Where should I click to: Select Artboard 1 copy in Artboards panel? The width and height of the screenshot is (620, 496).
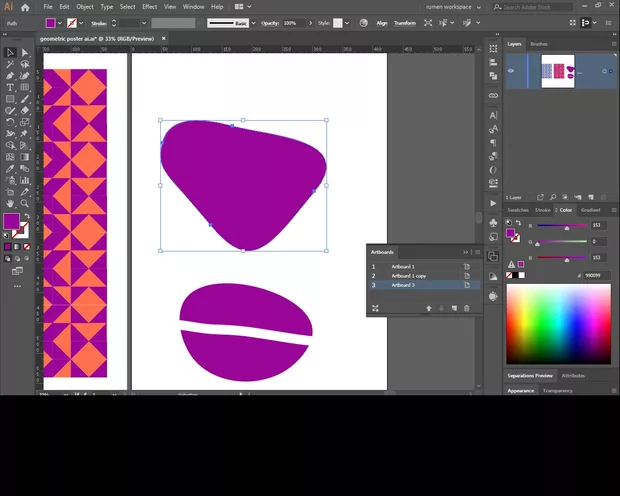[x=409, y=276]
